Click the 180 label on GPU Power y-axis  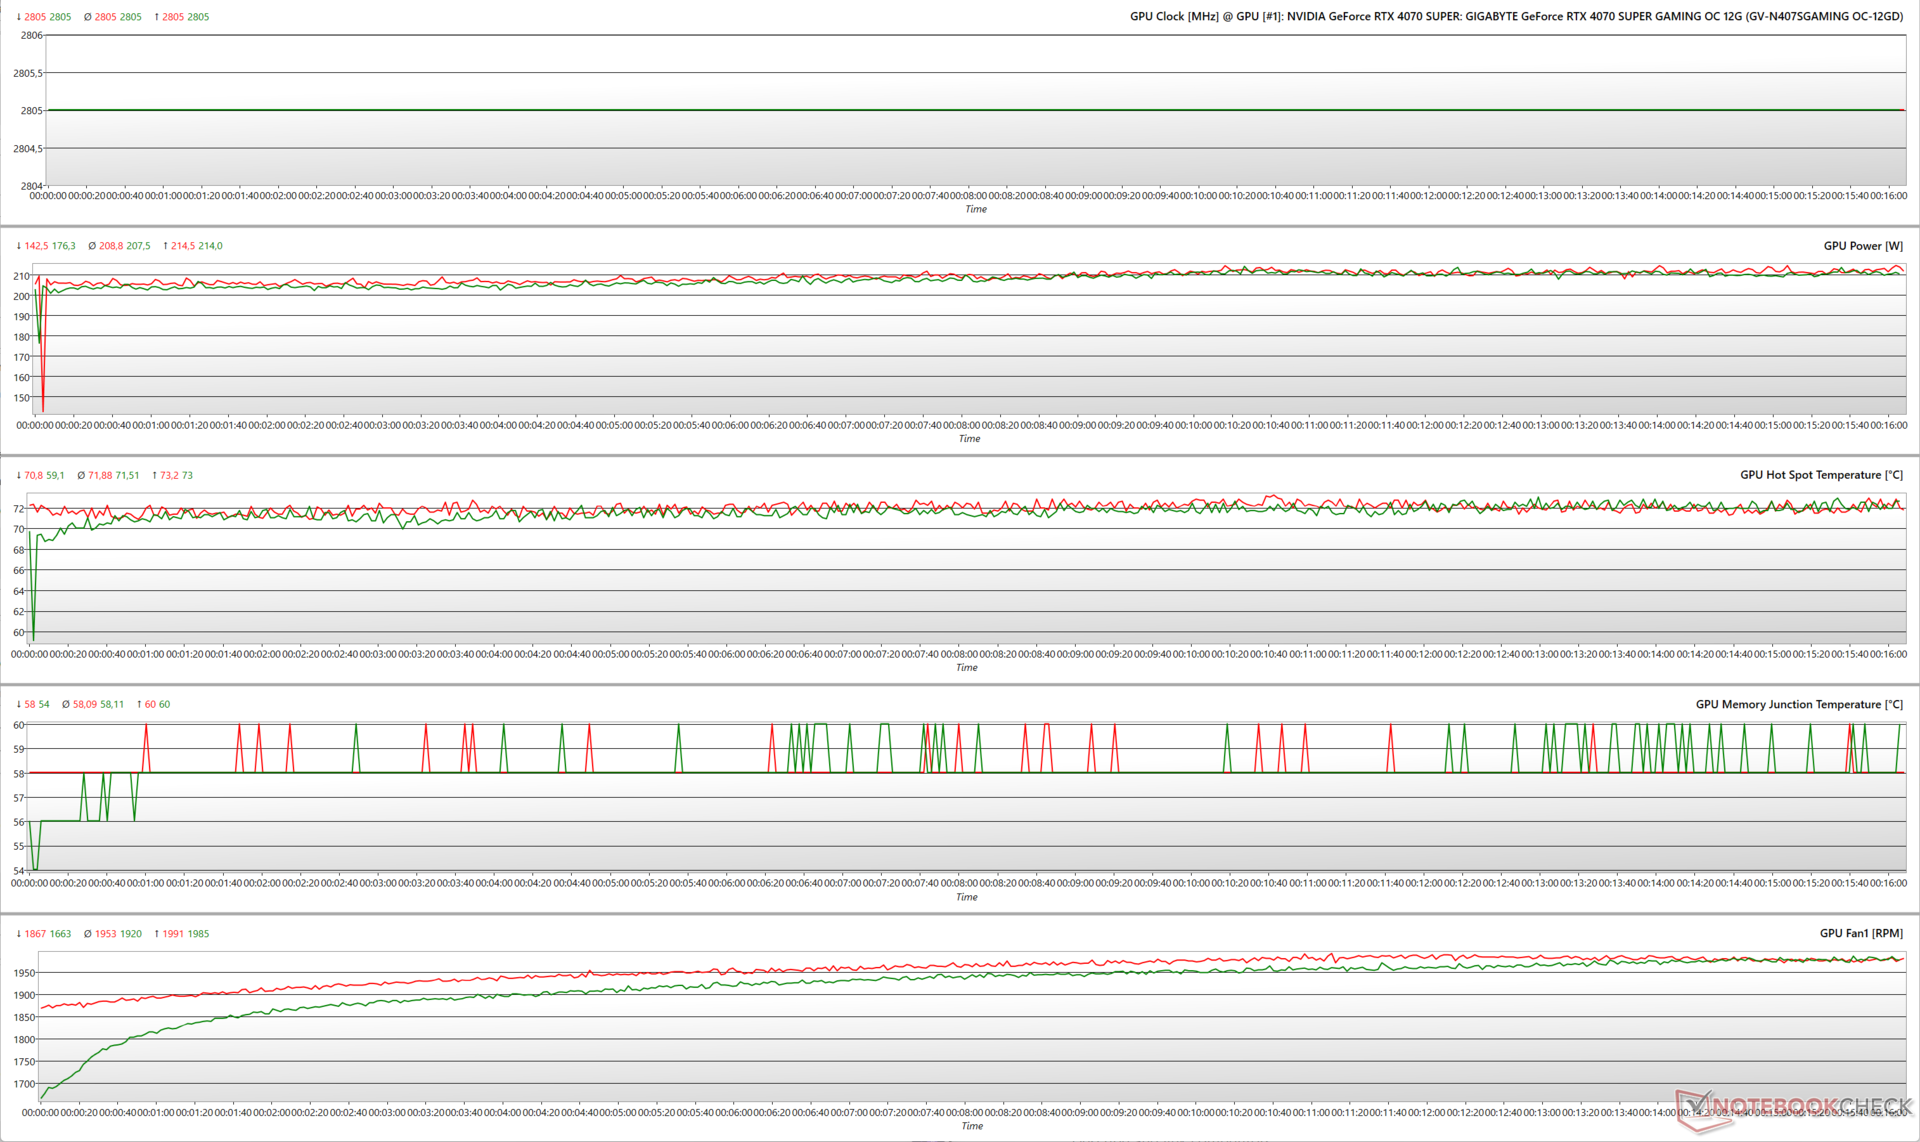(x=21, y=337)
